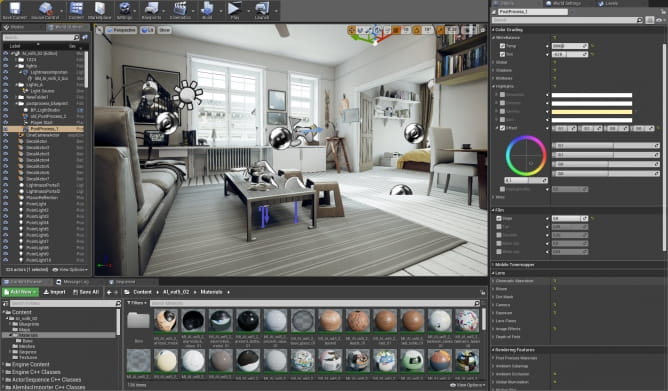The height and width of the screenshot is (391, 668).
Task: Click the Play button in the toolbar
Action: (x=234, y=9)
